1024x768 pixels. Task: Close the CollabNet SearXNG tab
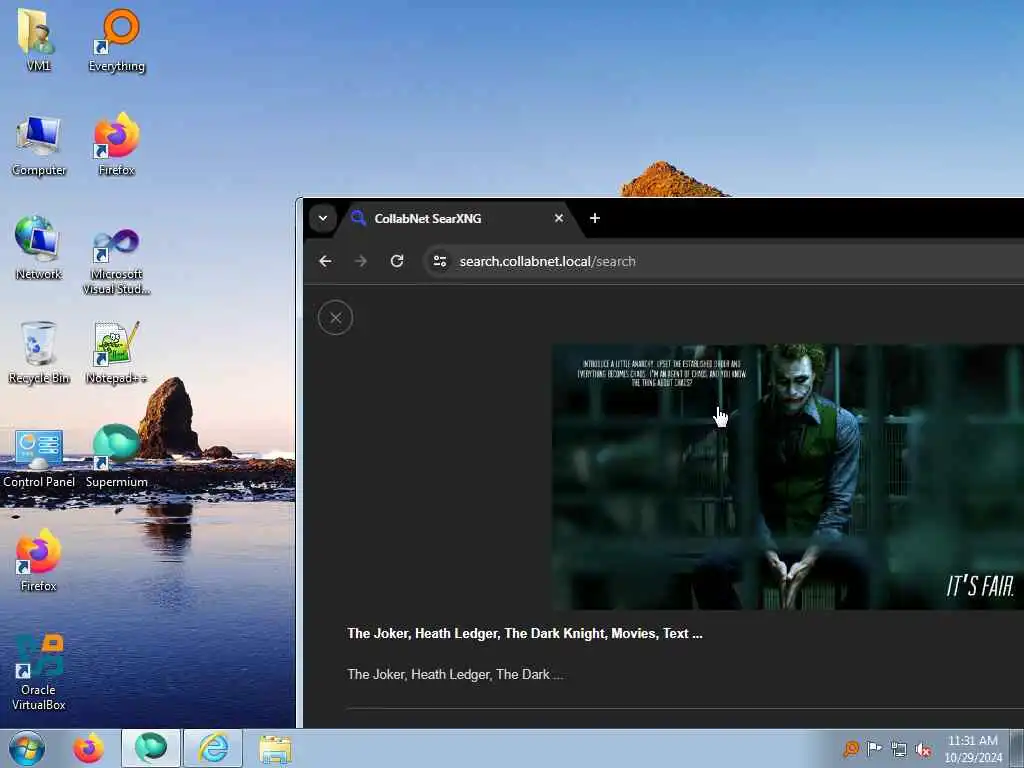click(x=559, y=218)
